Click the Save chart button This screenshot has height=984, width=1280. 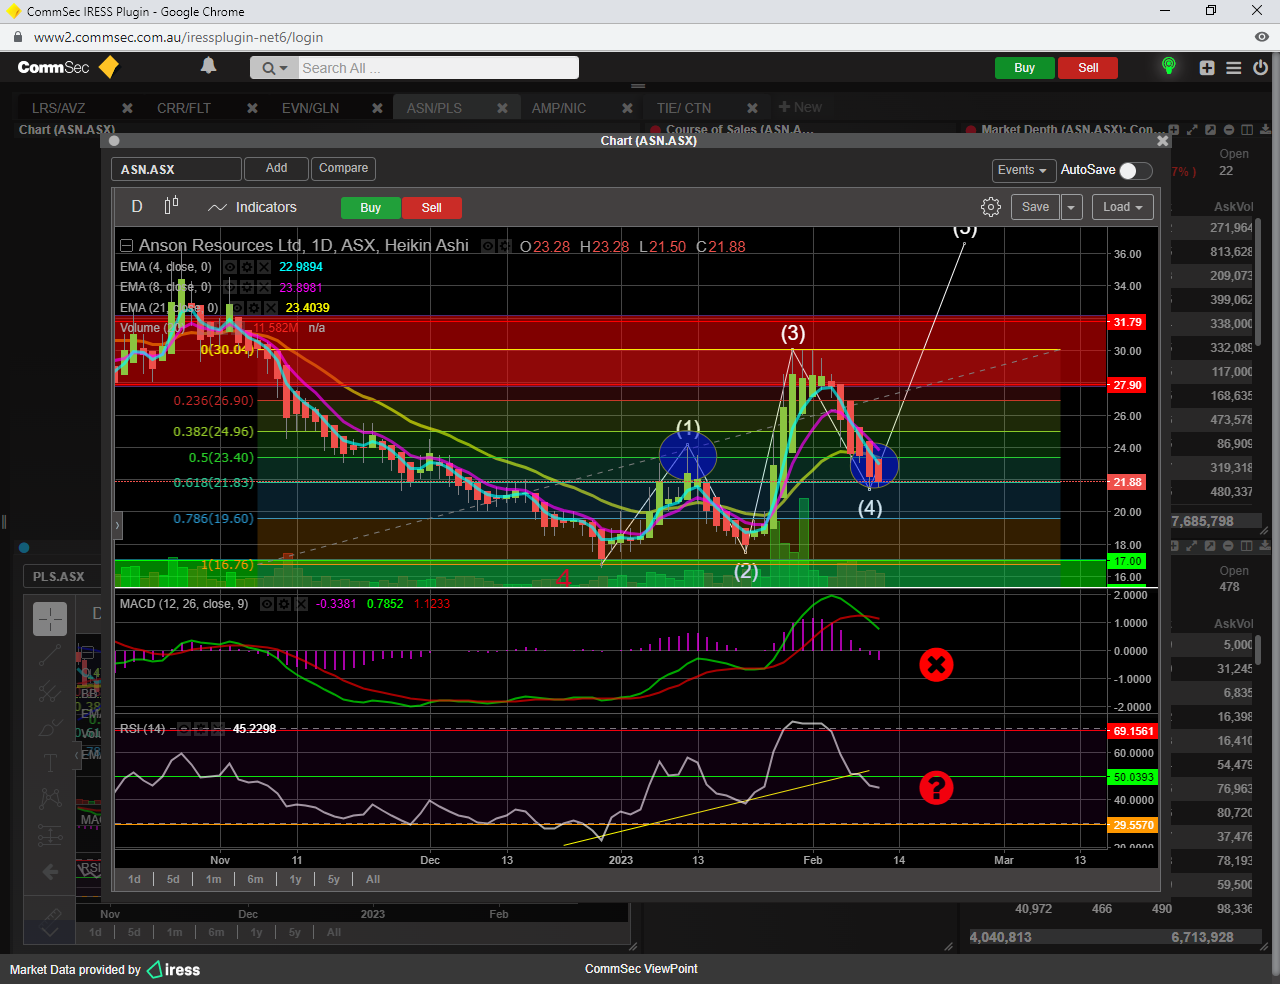point(1035,207)
